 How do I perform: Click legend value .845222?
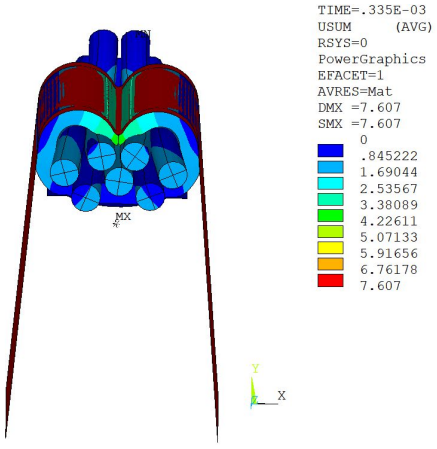click(x=389, y=156)
